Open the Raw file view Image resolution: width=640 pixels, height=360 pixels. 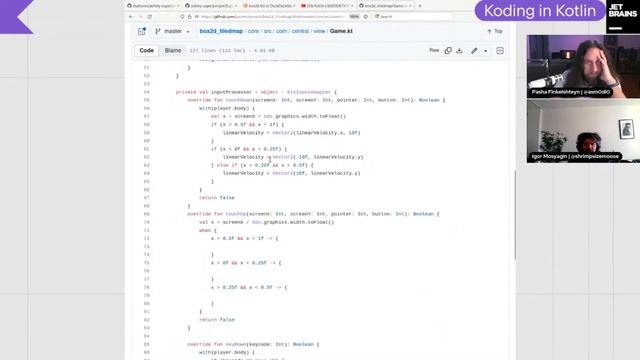[x=434, y=50]
